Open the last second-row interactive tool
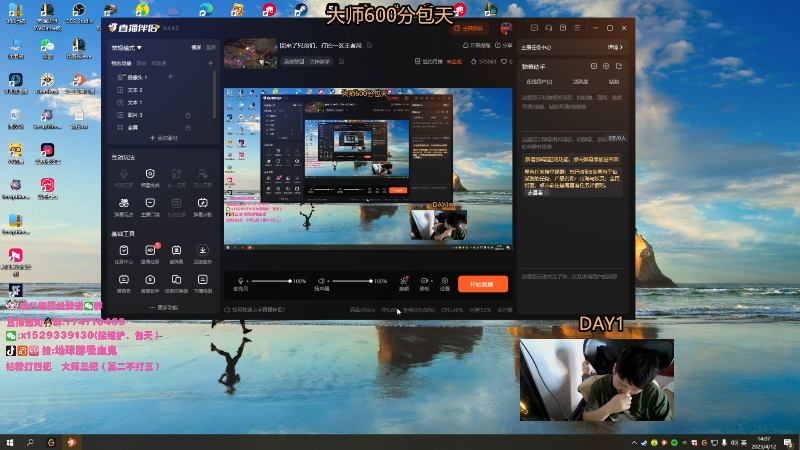The width and height of the screenshot is (800, 450). 203,208
